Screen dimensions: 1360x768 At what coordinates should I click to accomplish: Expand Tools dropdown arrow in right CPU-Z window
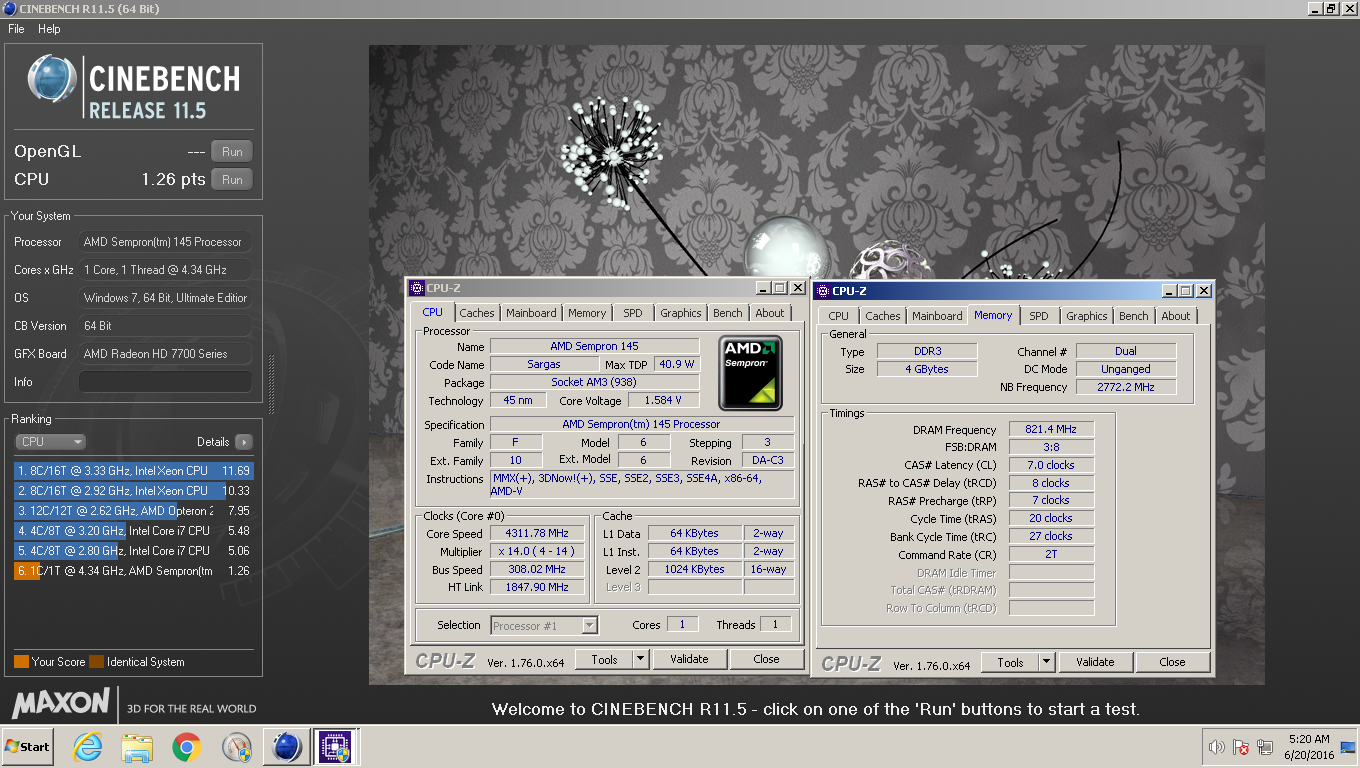pyautogui.click(x=1046, y=663)
